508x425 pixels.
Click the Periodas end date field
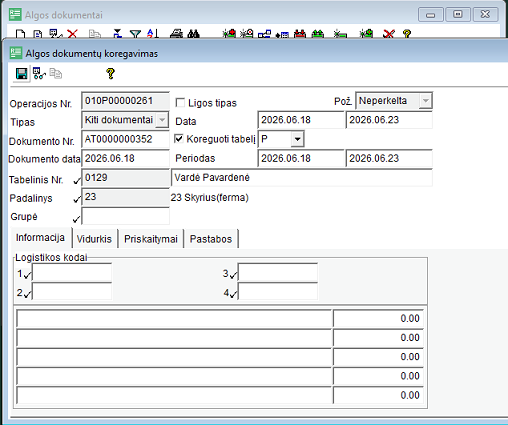tap(389, 158)
